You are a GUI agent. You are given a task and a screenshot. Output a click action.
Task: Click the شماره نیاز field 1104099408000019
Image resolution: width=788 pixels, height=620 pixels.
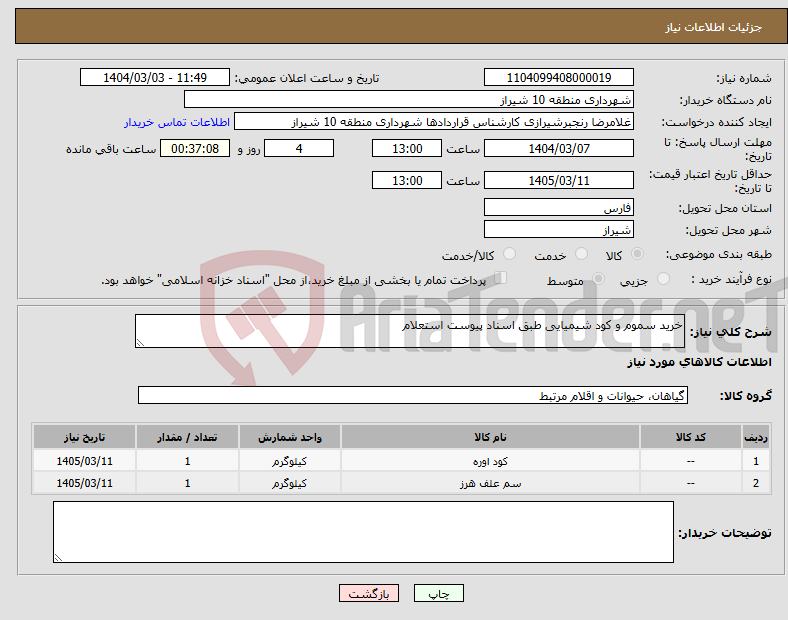coord(558,77)
